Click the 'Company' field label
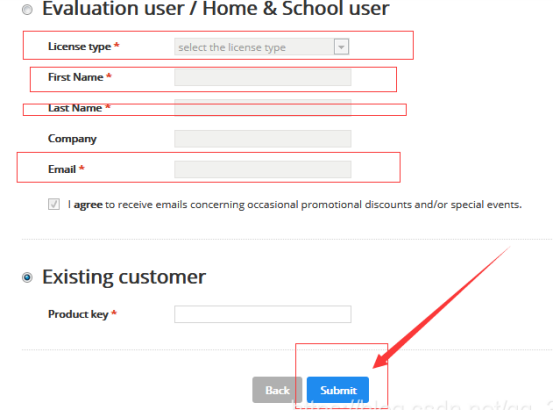This screenshot has width=554, height=410. coord(72,139)
